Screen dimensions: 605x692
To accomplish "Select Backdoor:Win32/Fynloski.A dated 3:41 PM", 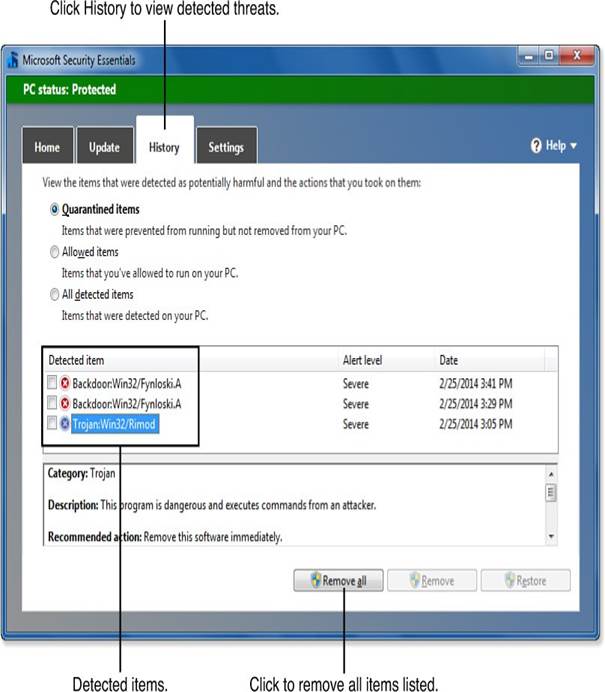I will [127, 384].
